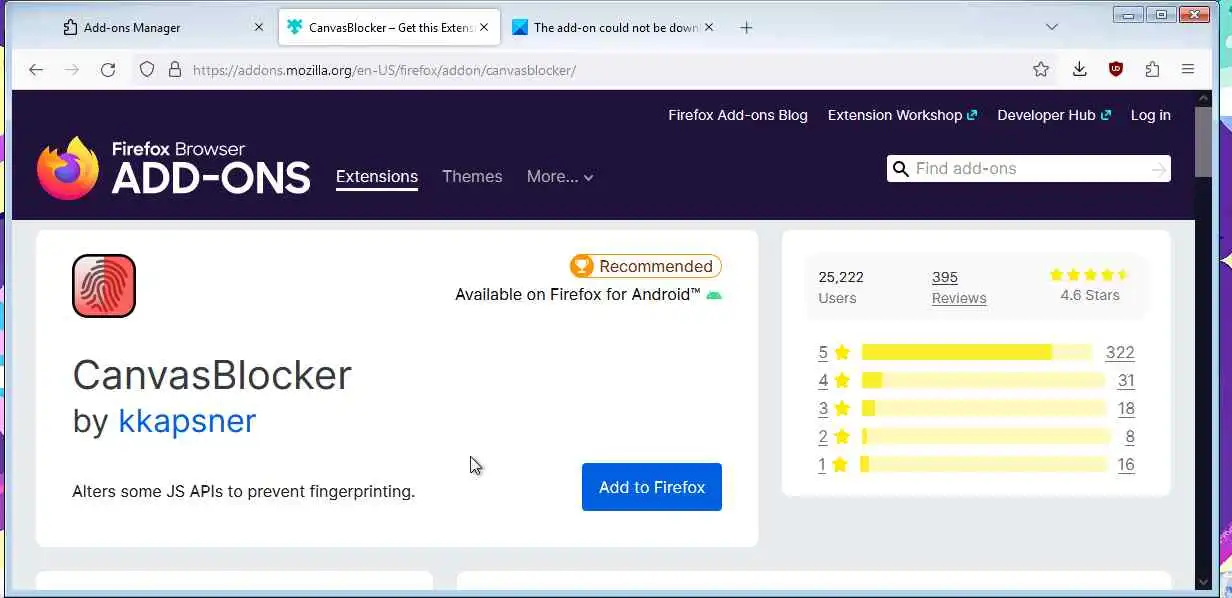Reload the page with the refresh icon

108,69
